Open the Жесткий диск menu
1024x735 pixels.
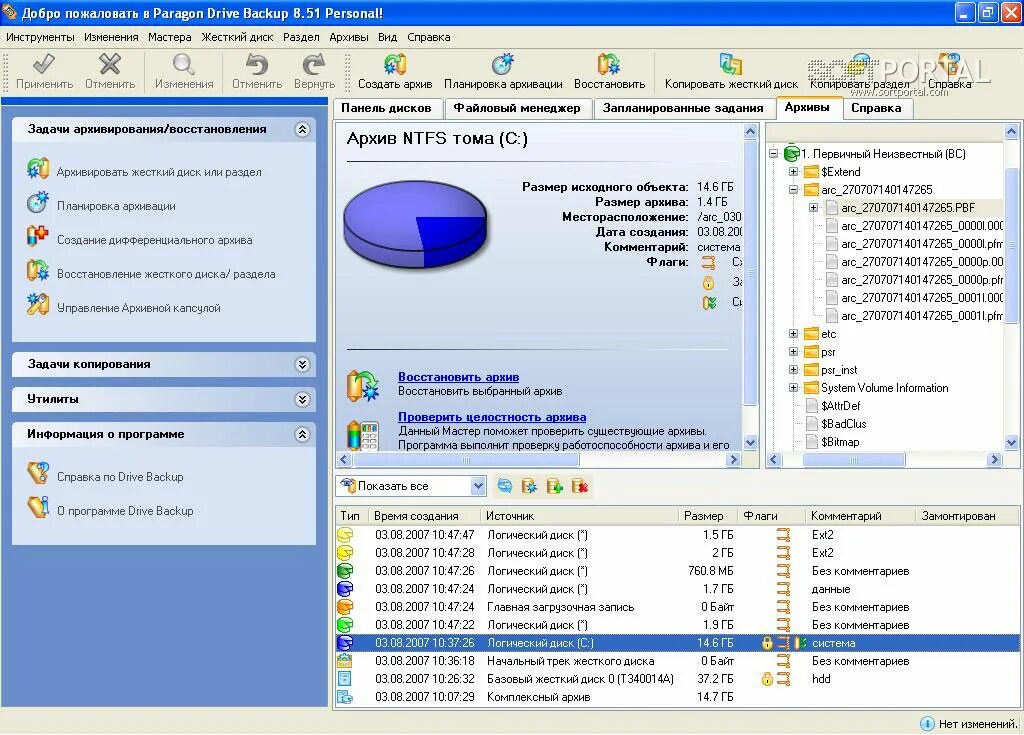(237, 37)
